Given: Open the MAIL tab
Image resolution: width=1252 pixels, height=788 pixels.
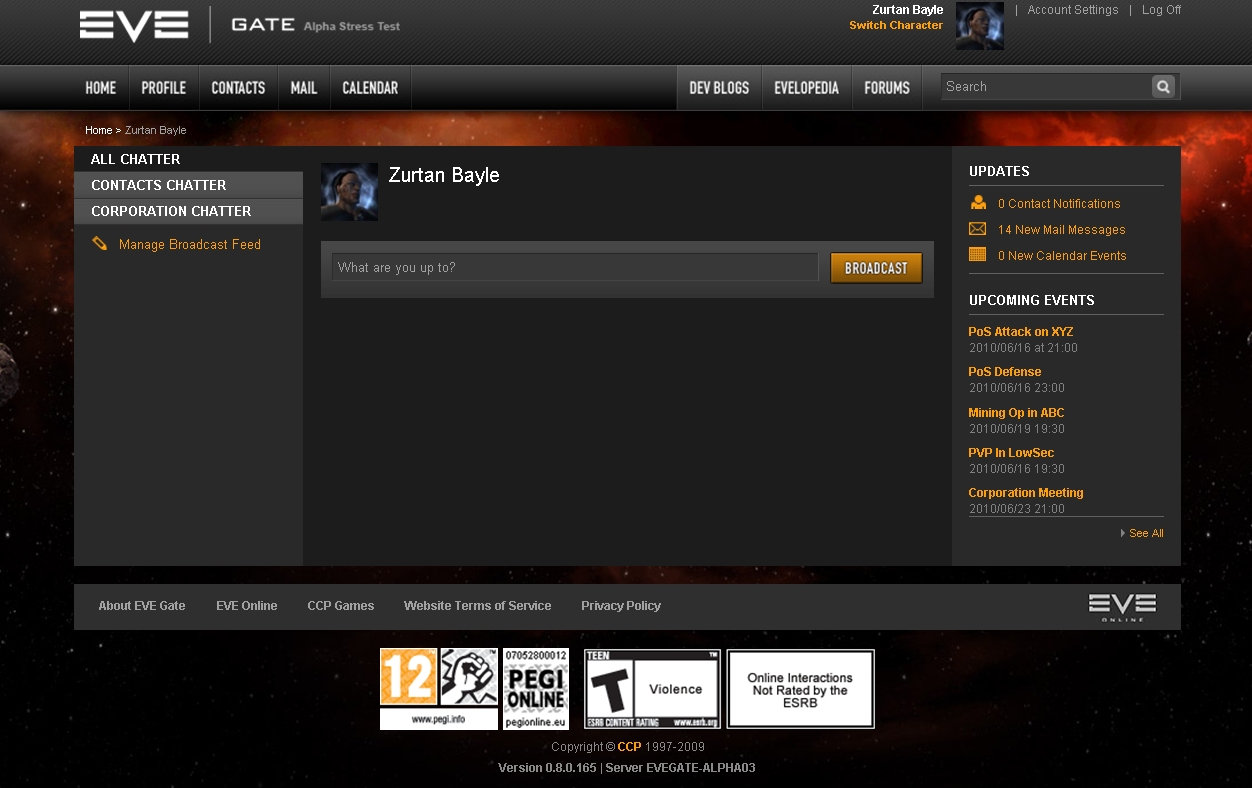Looking at the screenshot, I should (304, 88).
